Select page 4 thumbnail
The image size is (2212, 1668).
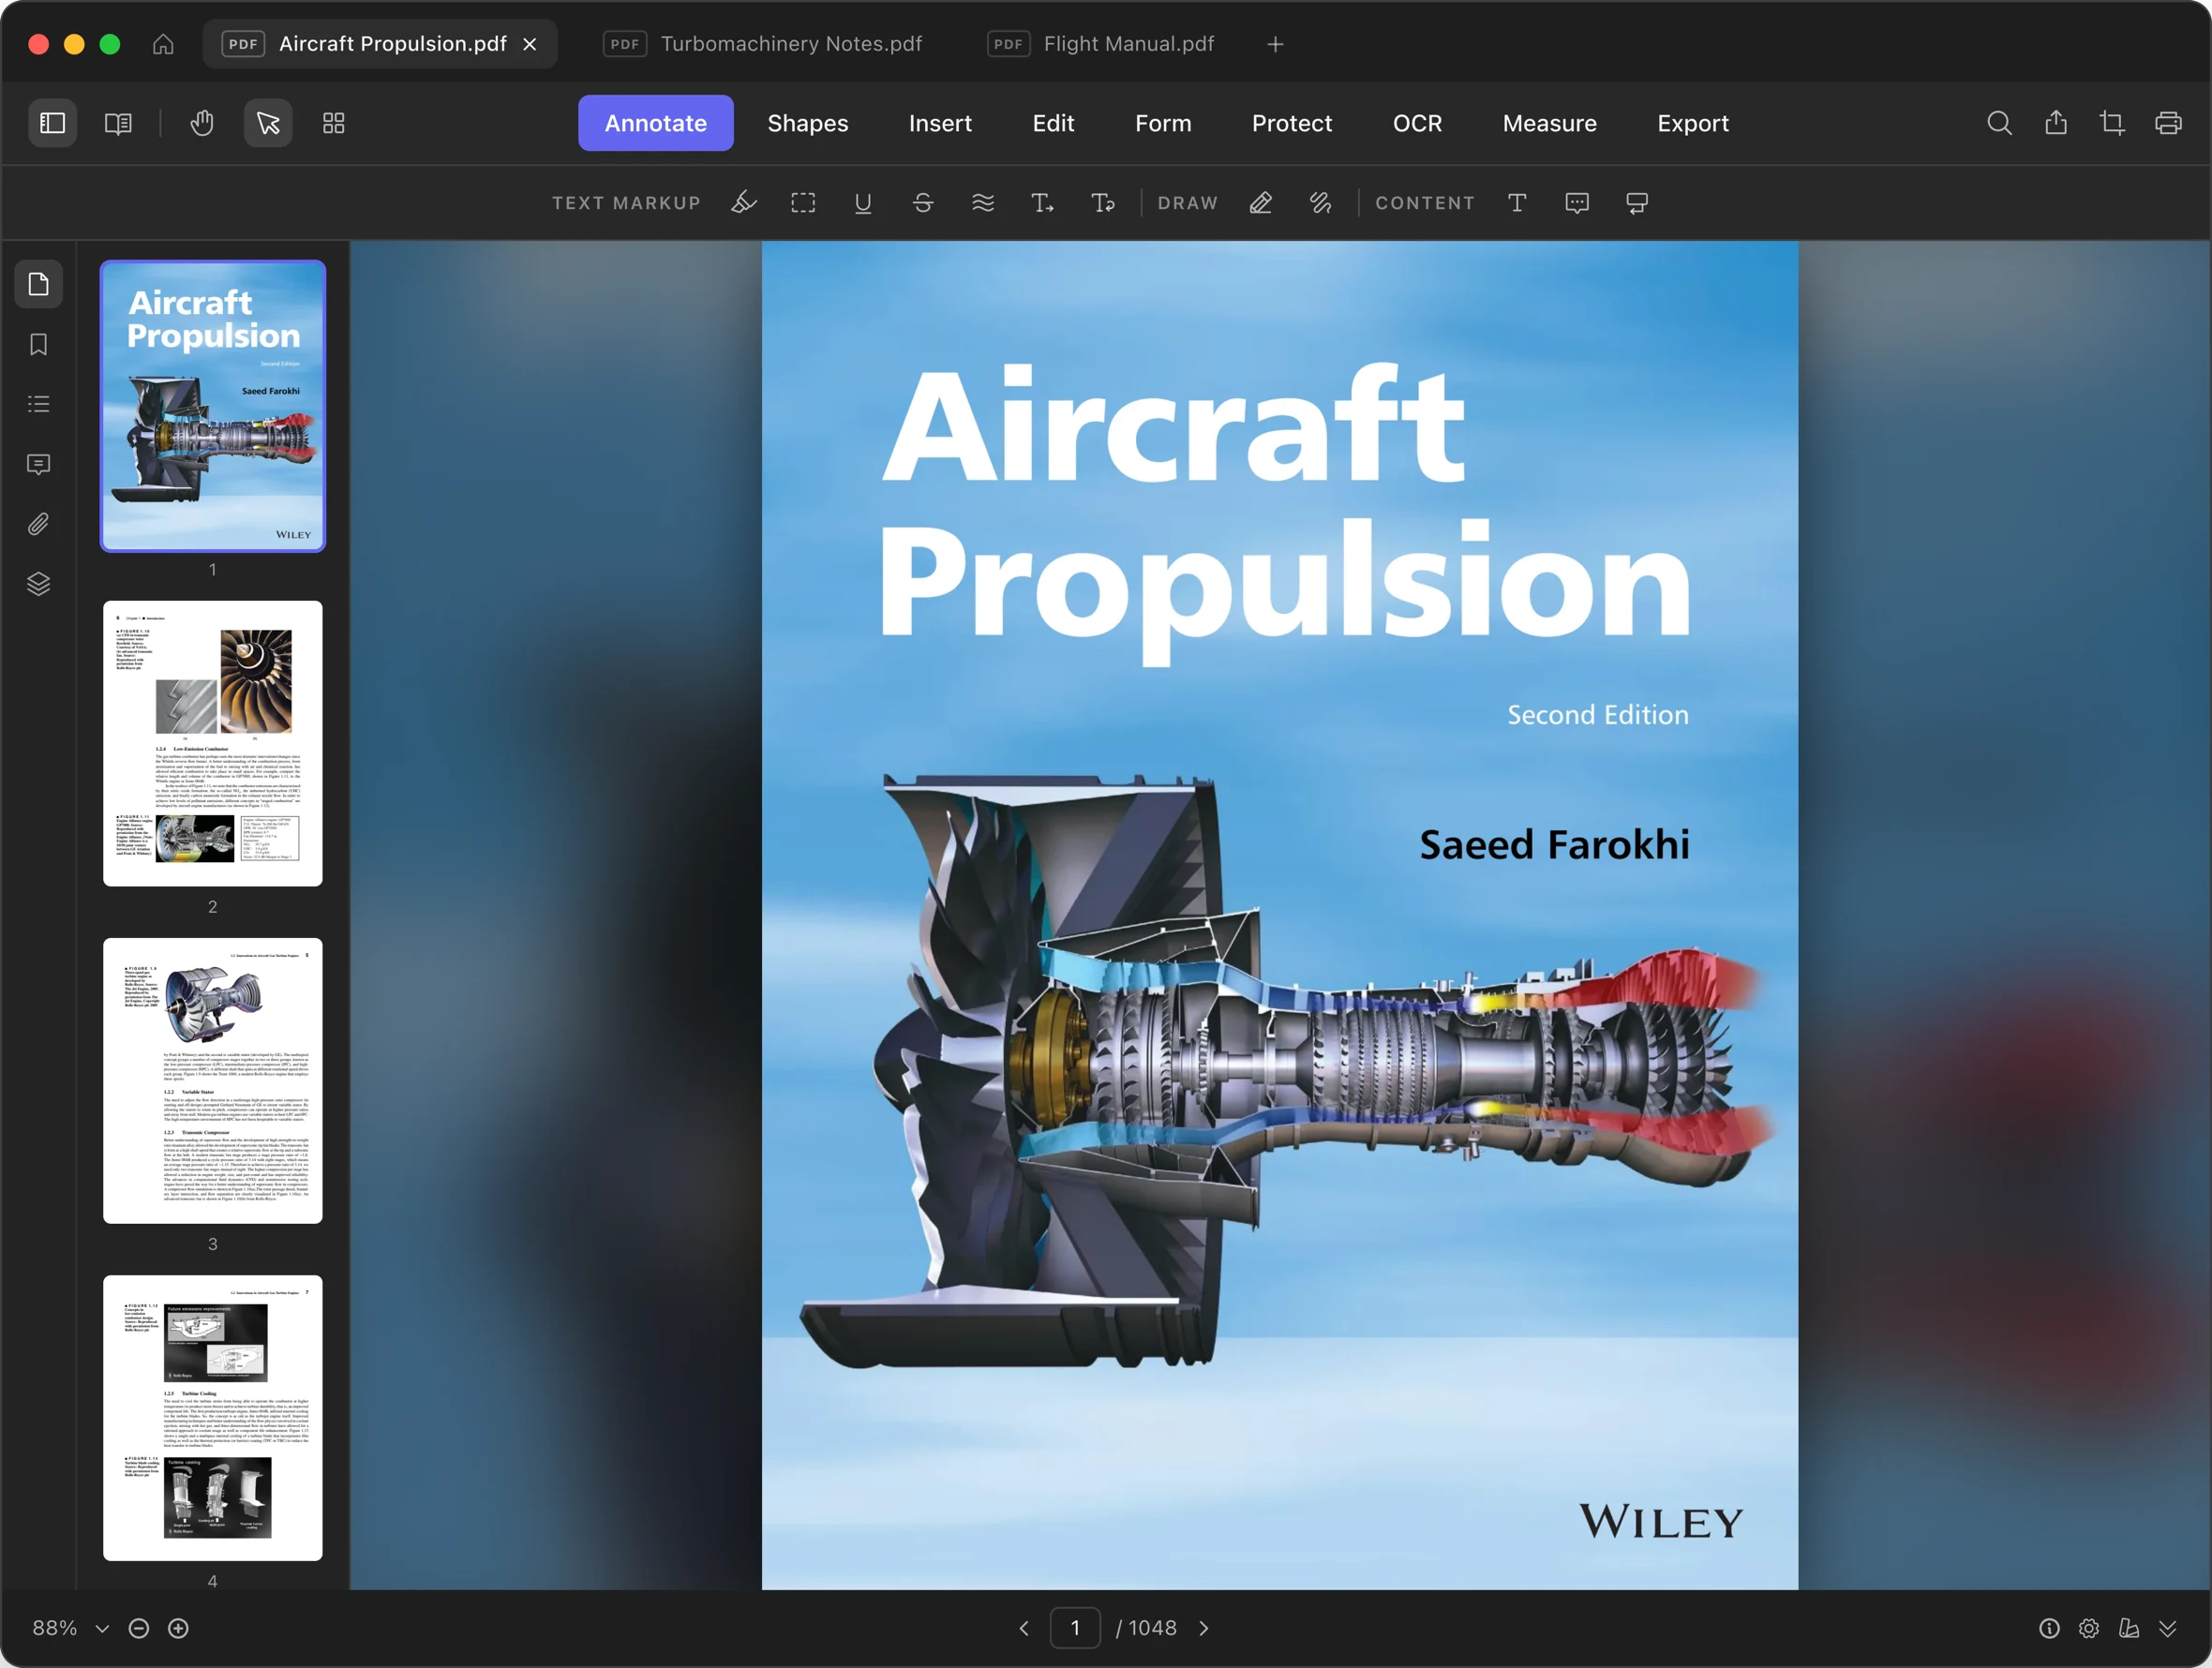click(x=213, y=1418)
